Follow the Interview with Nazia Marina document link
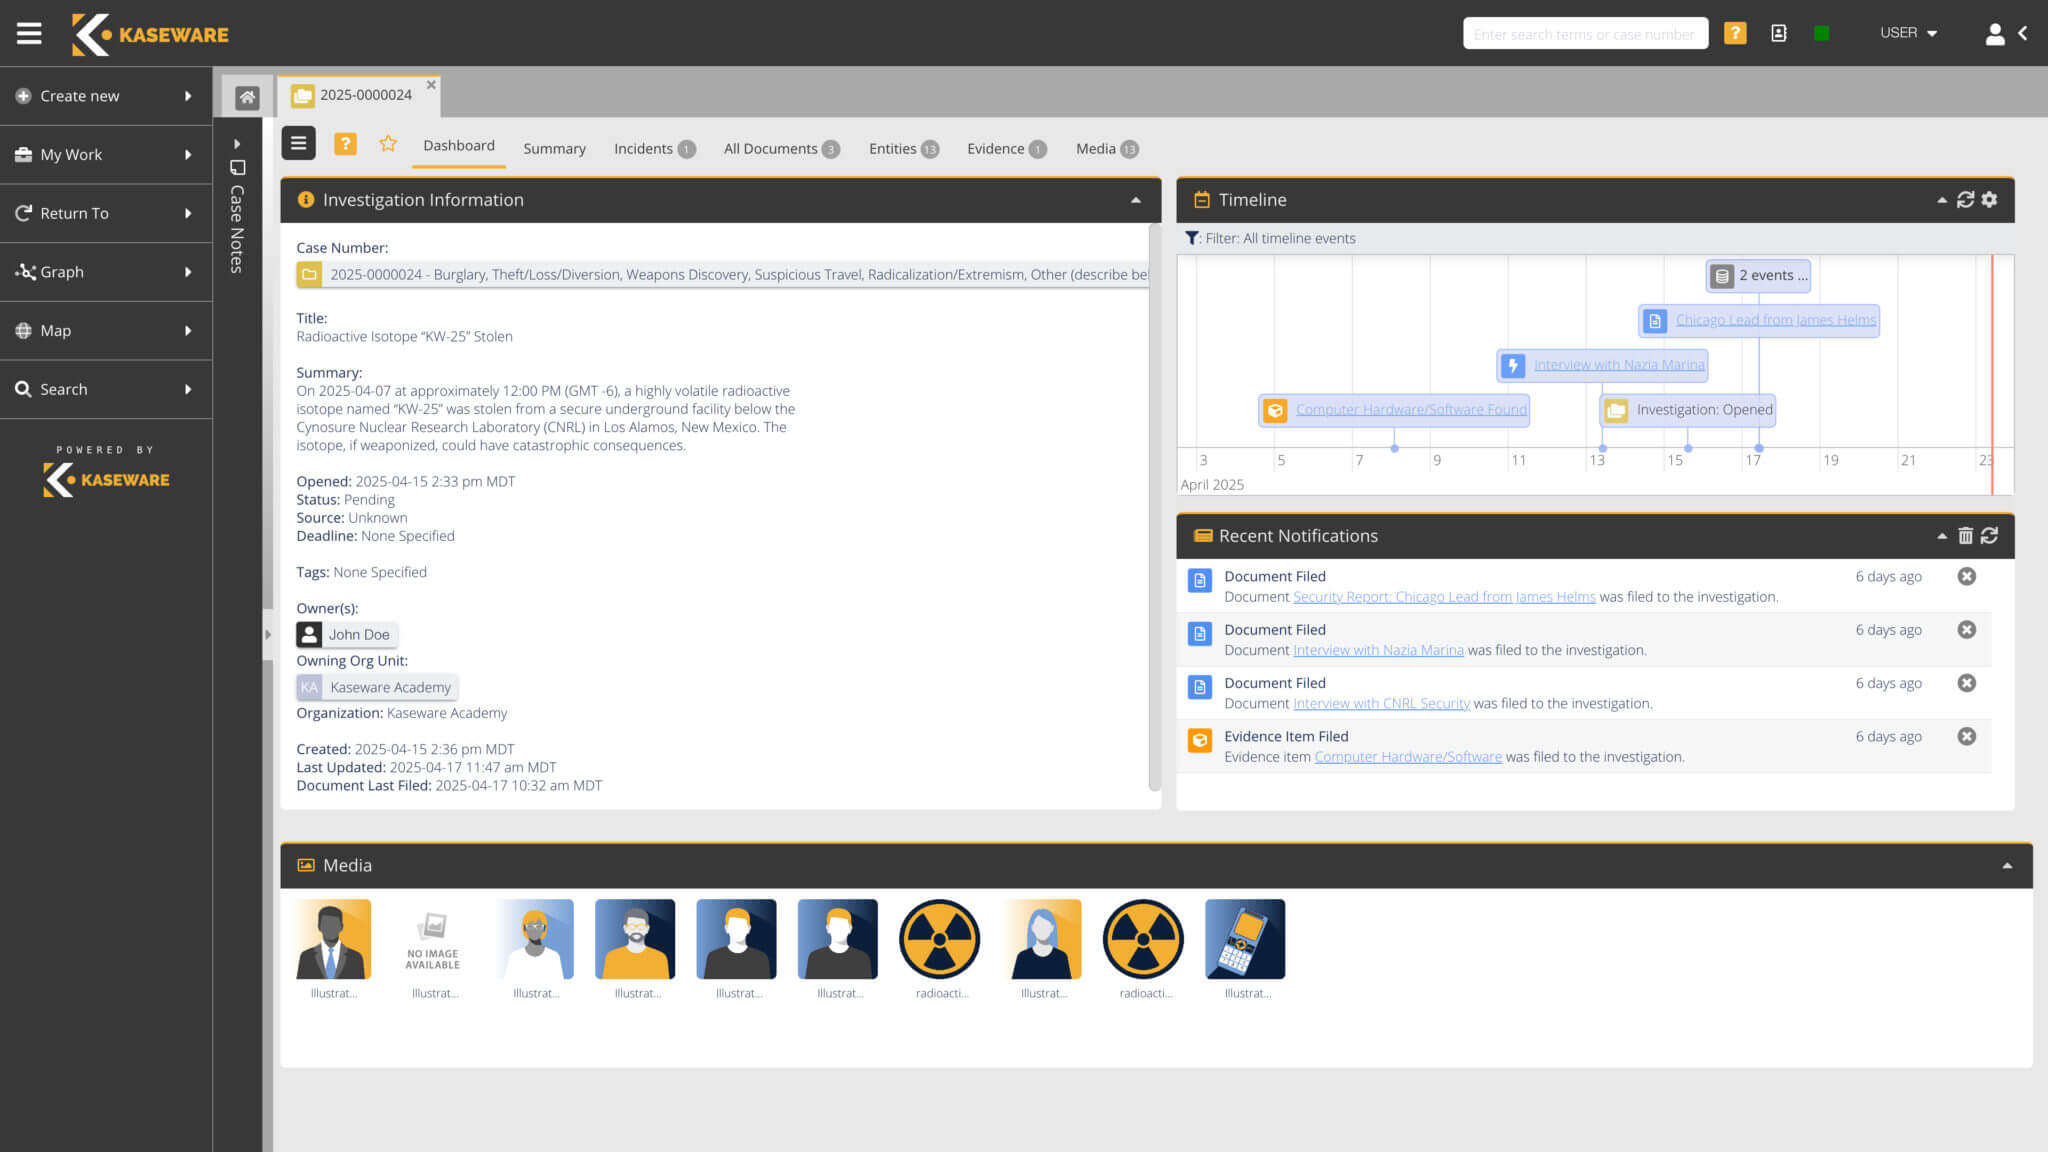The width and height of the screenshot is (2048, 1152). coord(1378,649)
